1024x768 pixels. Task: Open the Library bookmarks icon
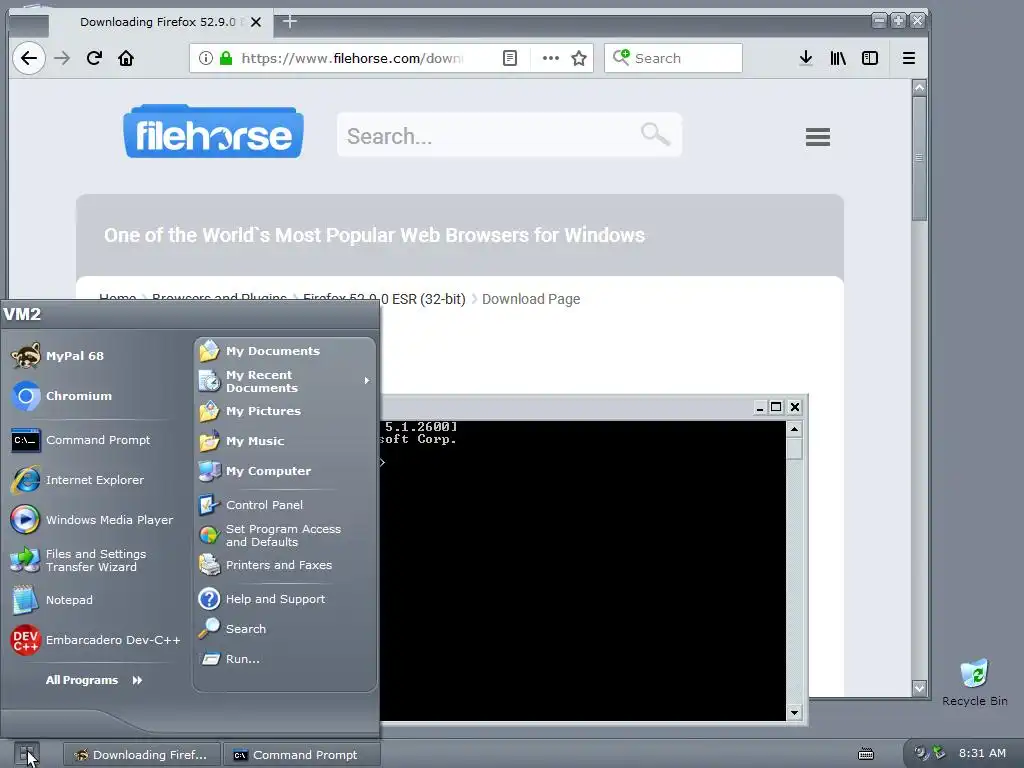(838, 58)
